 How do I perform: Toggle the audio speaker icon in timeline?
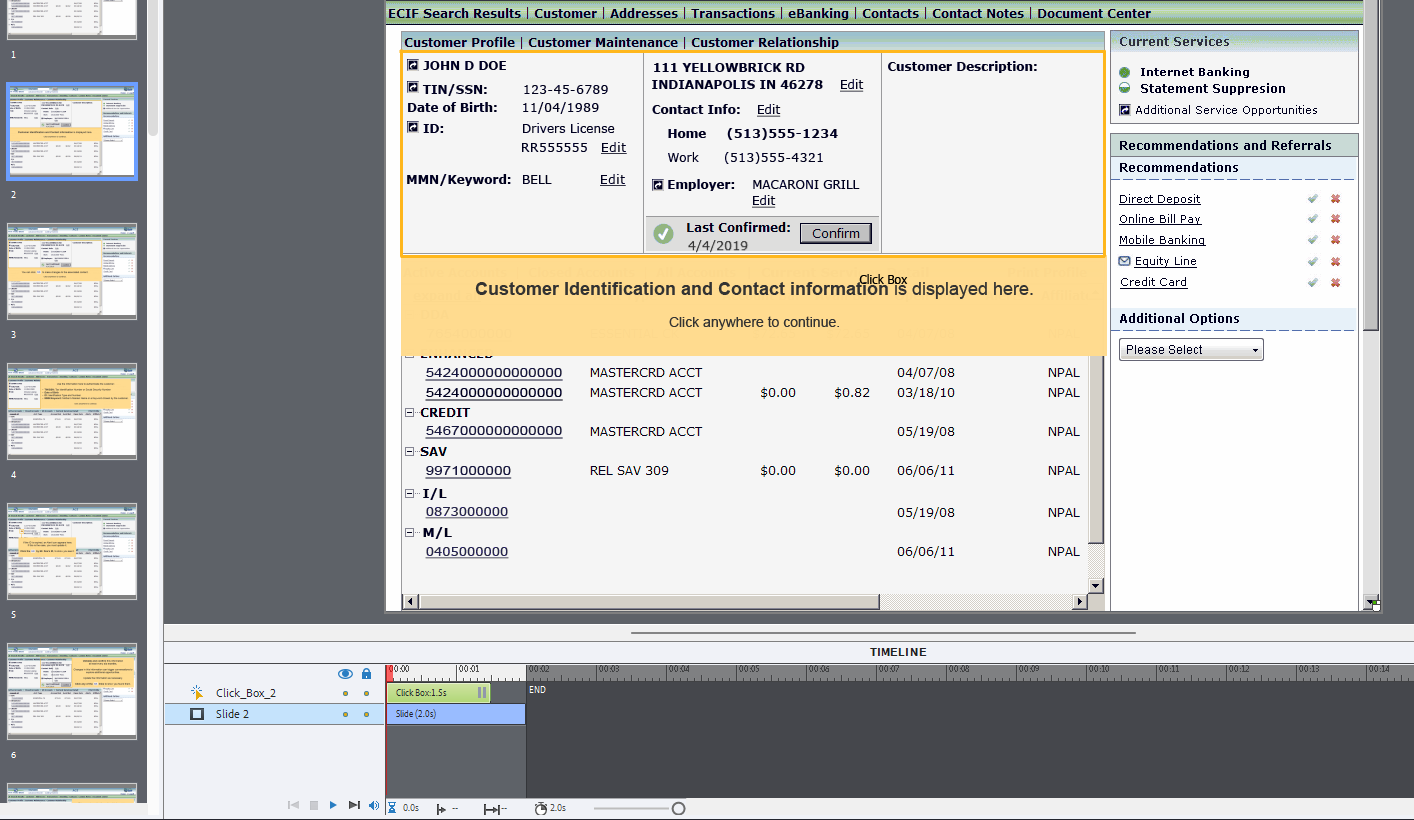374,805
